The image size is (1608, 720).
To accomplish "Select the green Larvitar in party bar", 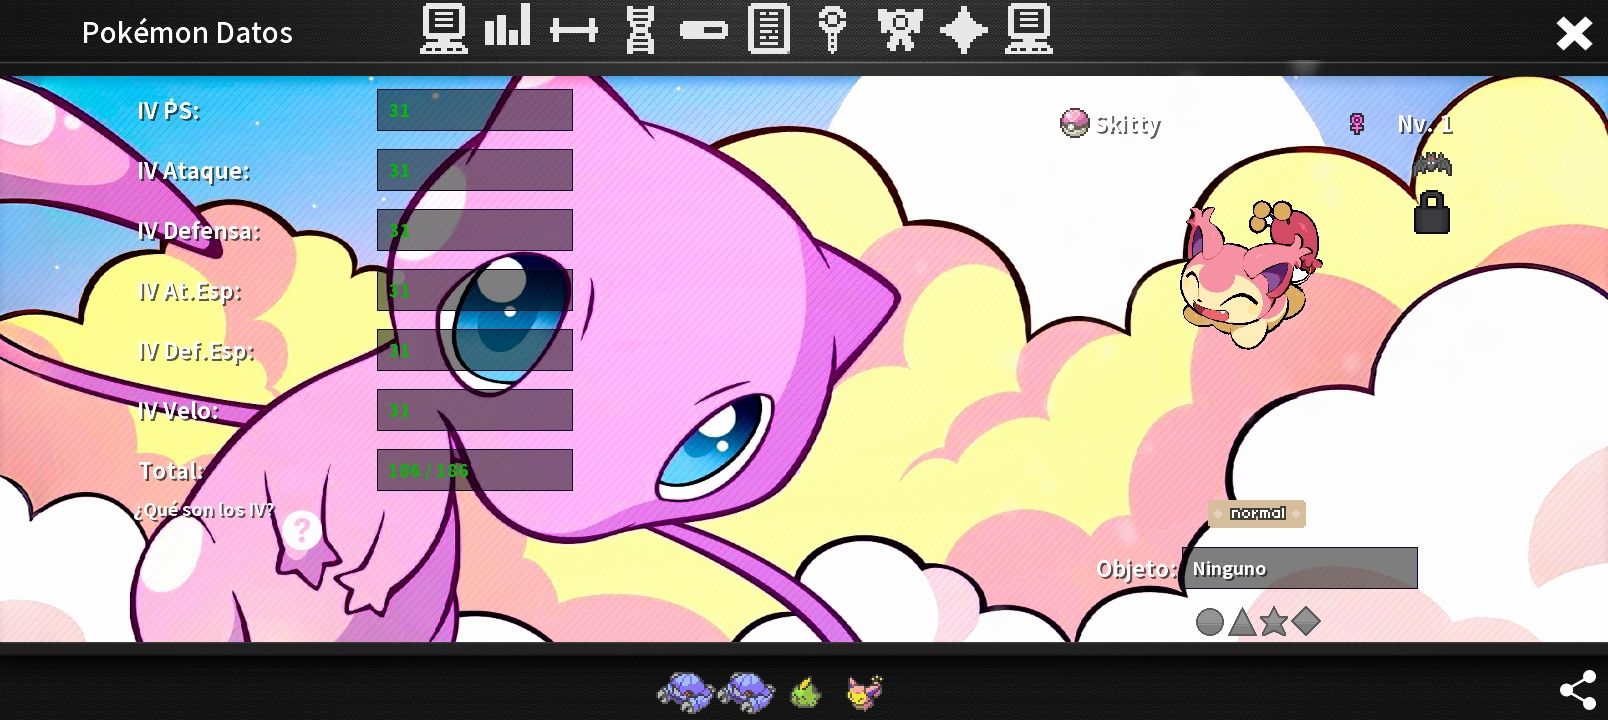I will [x=806, y=692].
